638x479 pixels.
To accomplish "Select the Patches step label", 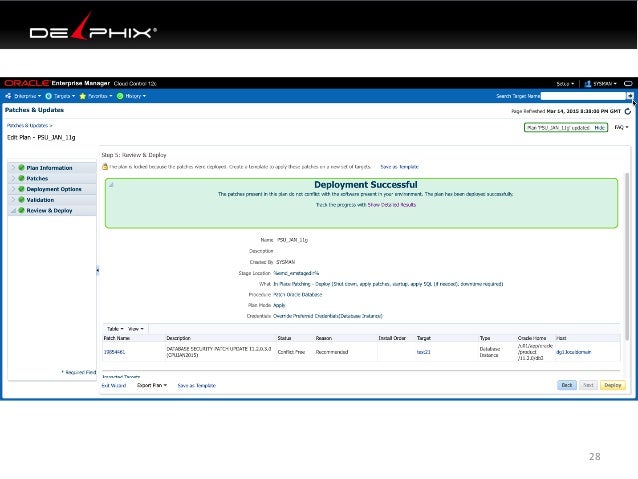I will (x=37, y=178).
